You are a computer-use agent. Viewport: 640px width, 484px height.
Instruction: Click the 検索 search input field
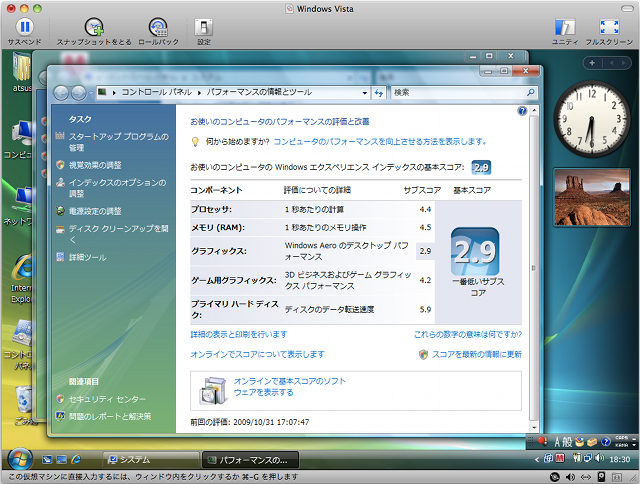(452, 92)
